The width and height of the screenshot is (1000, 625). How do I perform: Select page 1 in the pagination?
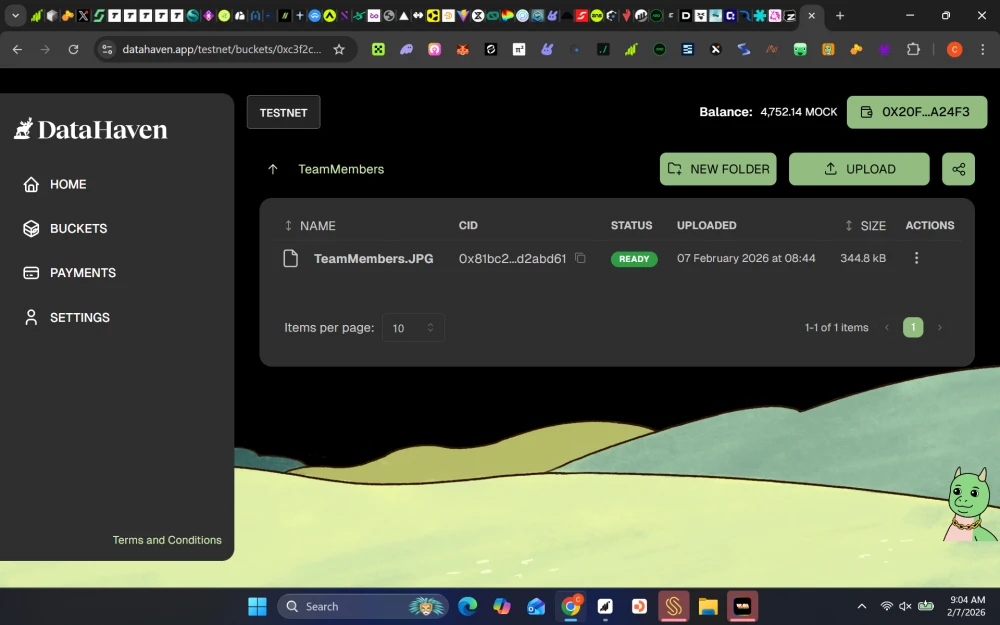pyautogui.click(x=913, y=328)
